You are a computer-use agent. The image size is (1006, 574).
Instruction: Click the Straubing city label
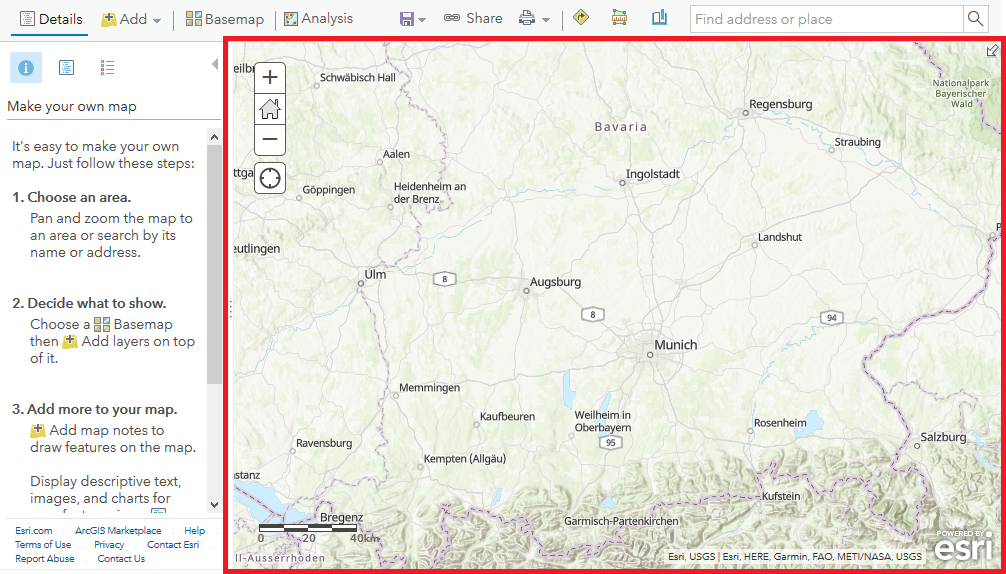point(858,142)
